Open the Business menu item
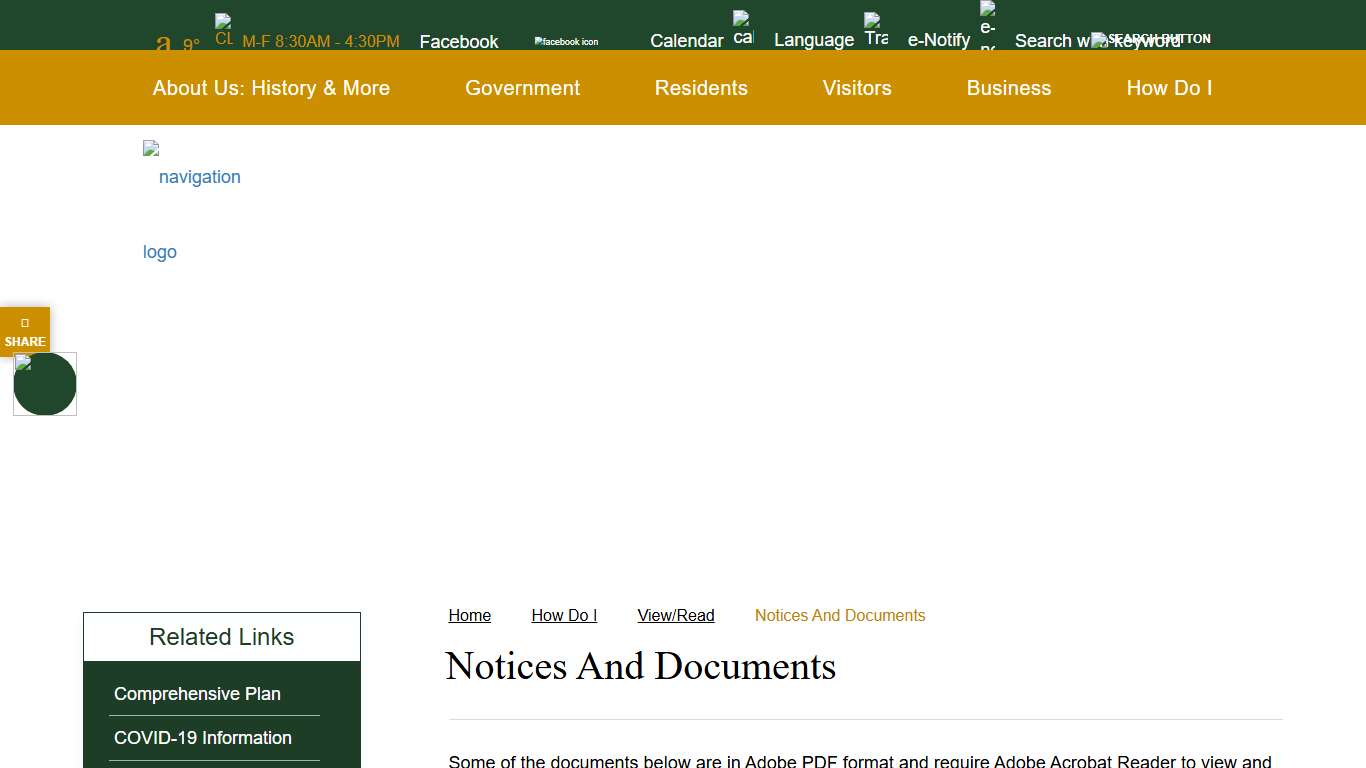 (x=1008, y=88)
